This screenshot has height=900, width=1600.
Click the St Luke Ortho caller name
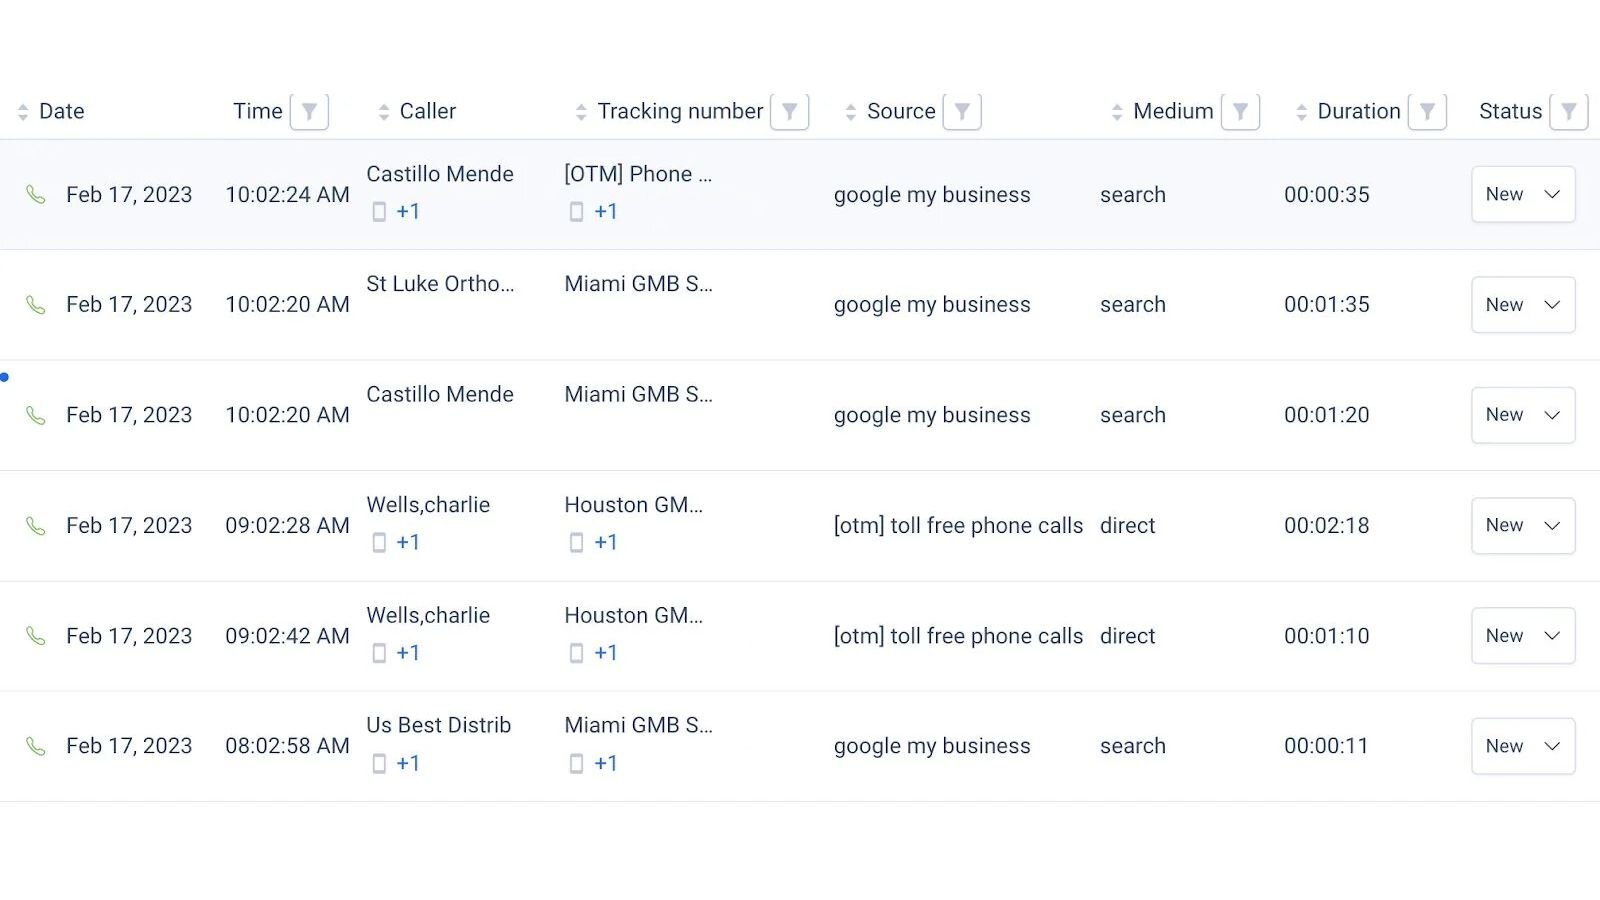coord(440,285)
